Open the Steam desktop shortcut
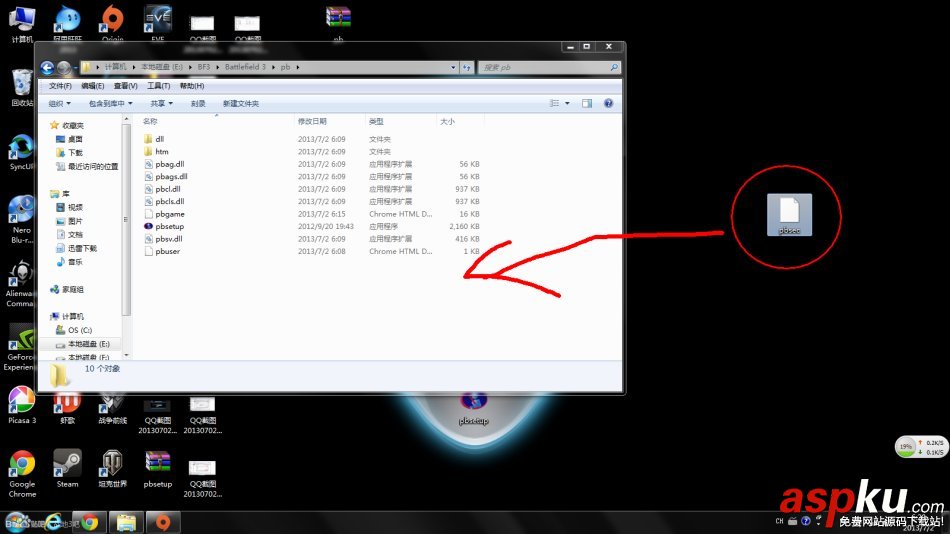Screen dimensions: 950x534 [x=67, y=469]
